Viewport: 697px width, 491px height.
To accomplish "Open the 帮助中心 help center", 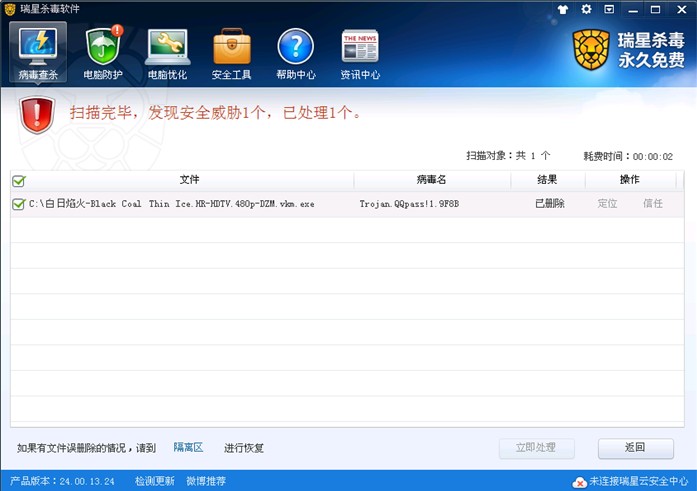I will tap(295, 53).
